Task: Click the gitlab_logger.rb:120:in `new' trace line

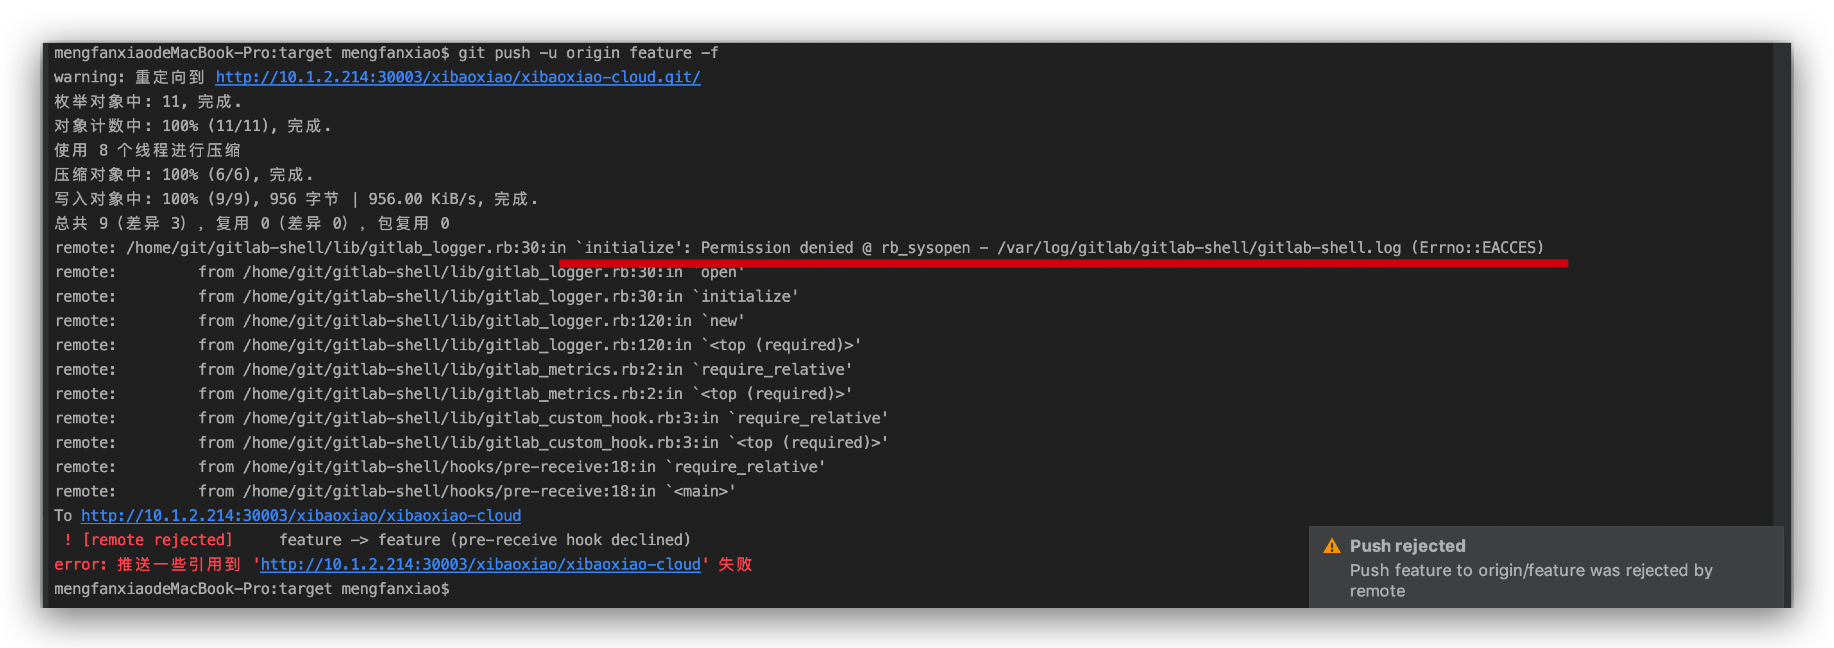Action: click(x=400, y=321)
